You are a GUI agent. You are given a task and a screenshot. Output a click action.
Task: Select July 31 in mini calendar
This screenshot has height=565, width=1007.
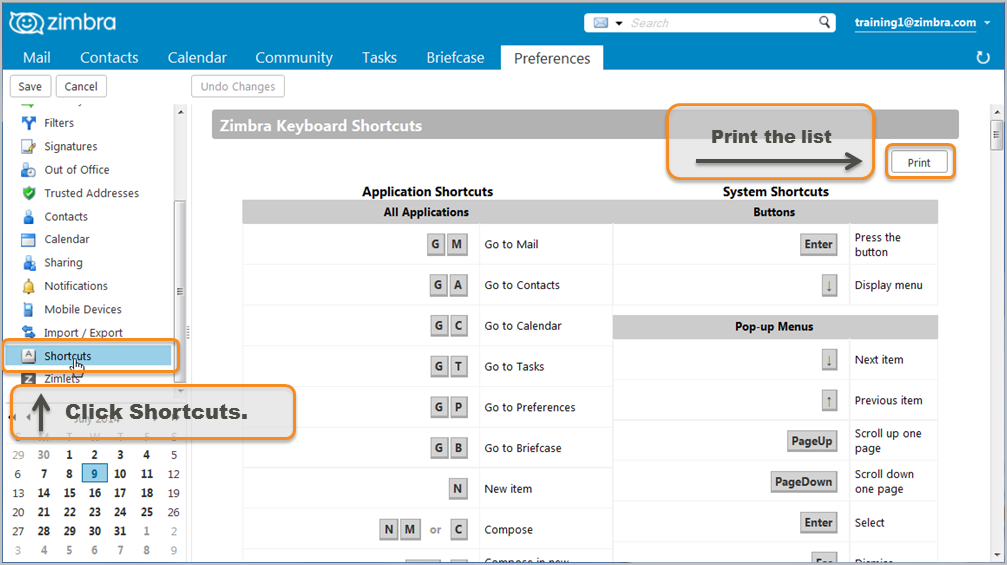tap(120, 531)
